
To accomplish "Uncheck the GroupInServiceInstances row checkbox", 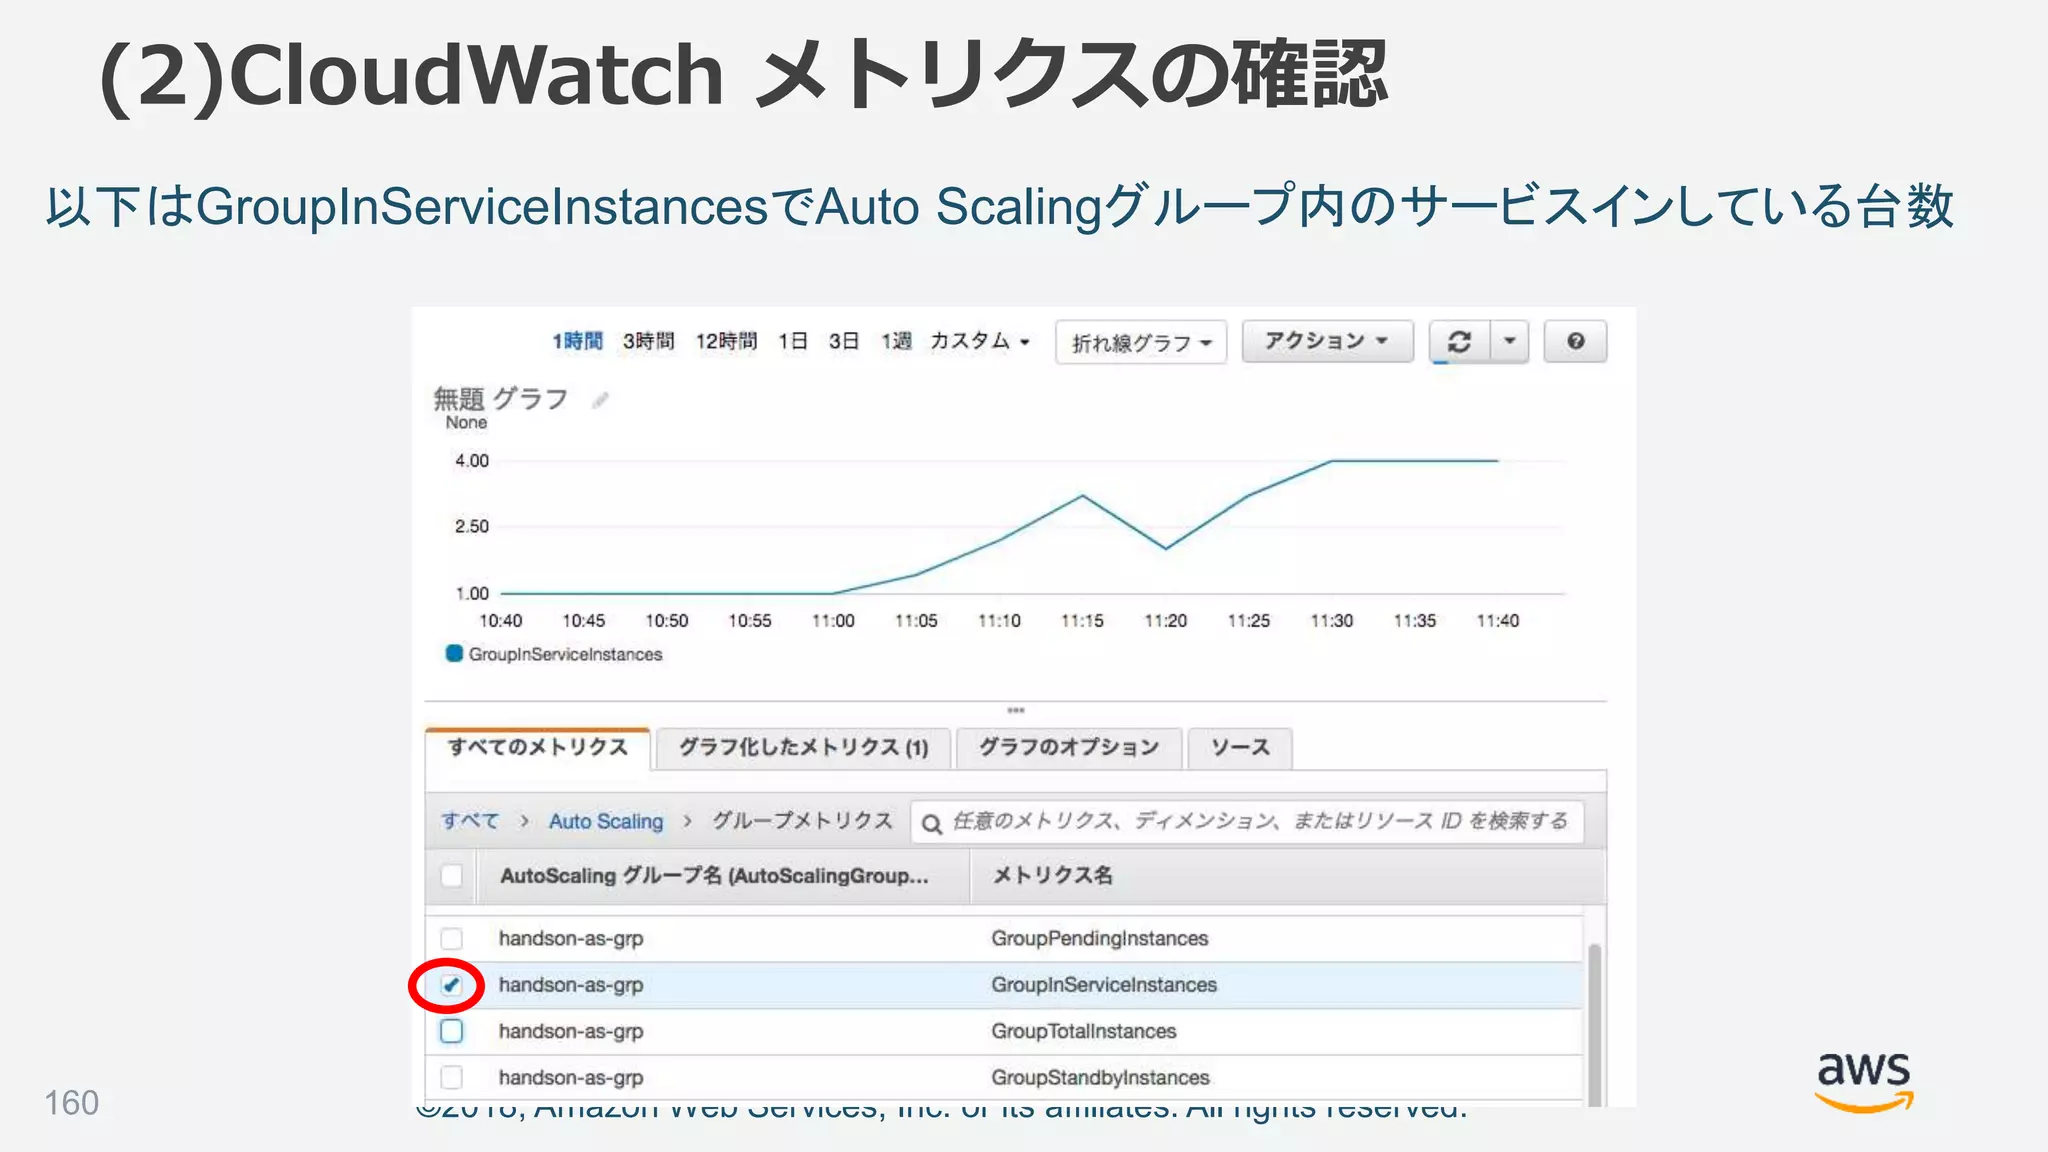I will pyautogui.click(x=452, y=985).
